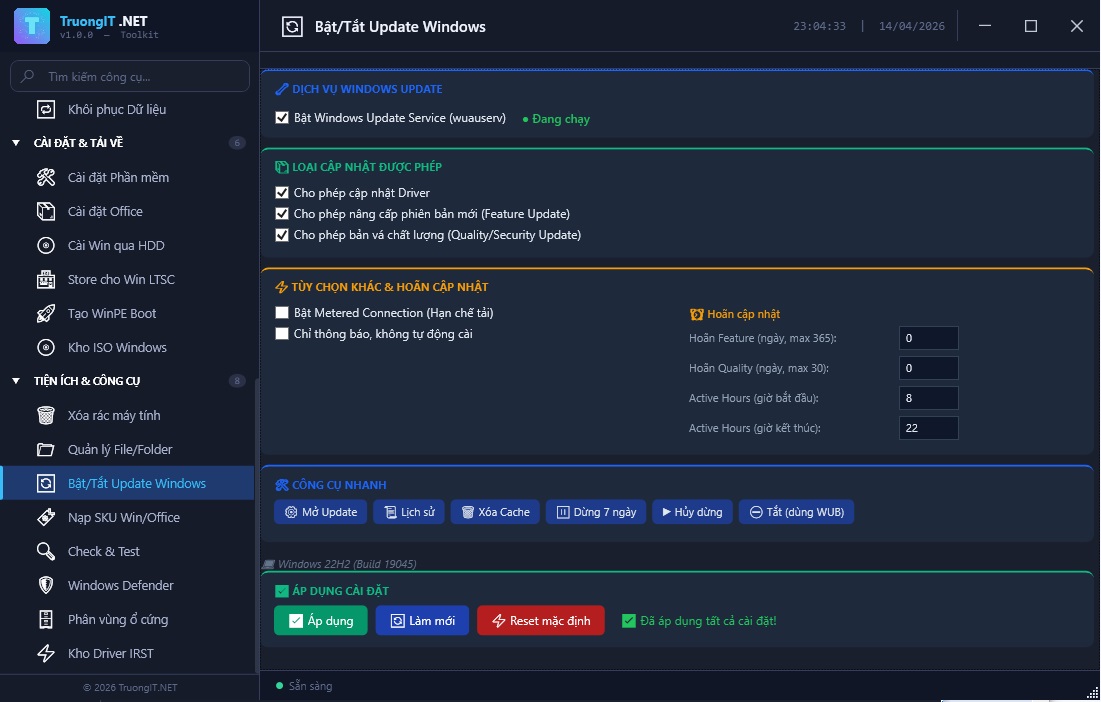This screenshot has width=1101, height=702.
Task: Click the Cài đặt Phần mềm tools icon
Action: (43, 177)
